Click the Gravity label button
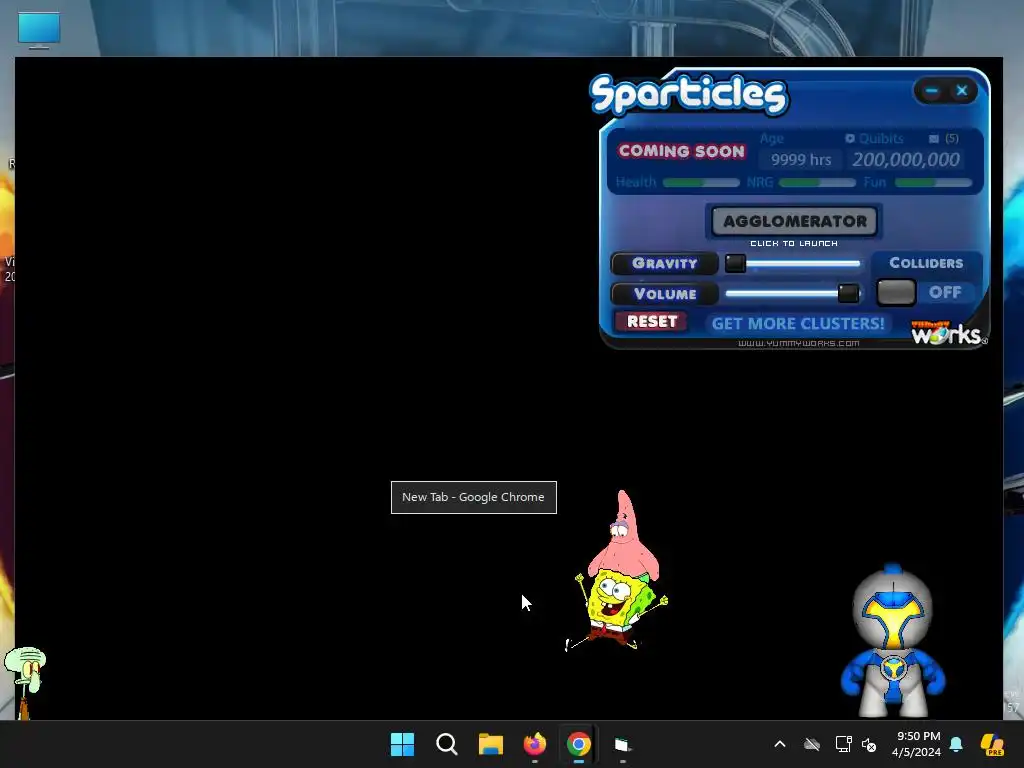Viewport: 1024px width, 768px height. tap(664, 263)
